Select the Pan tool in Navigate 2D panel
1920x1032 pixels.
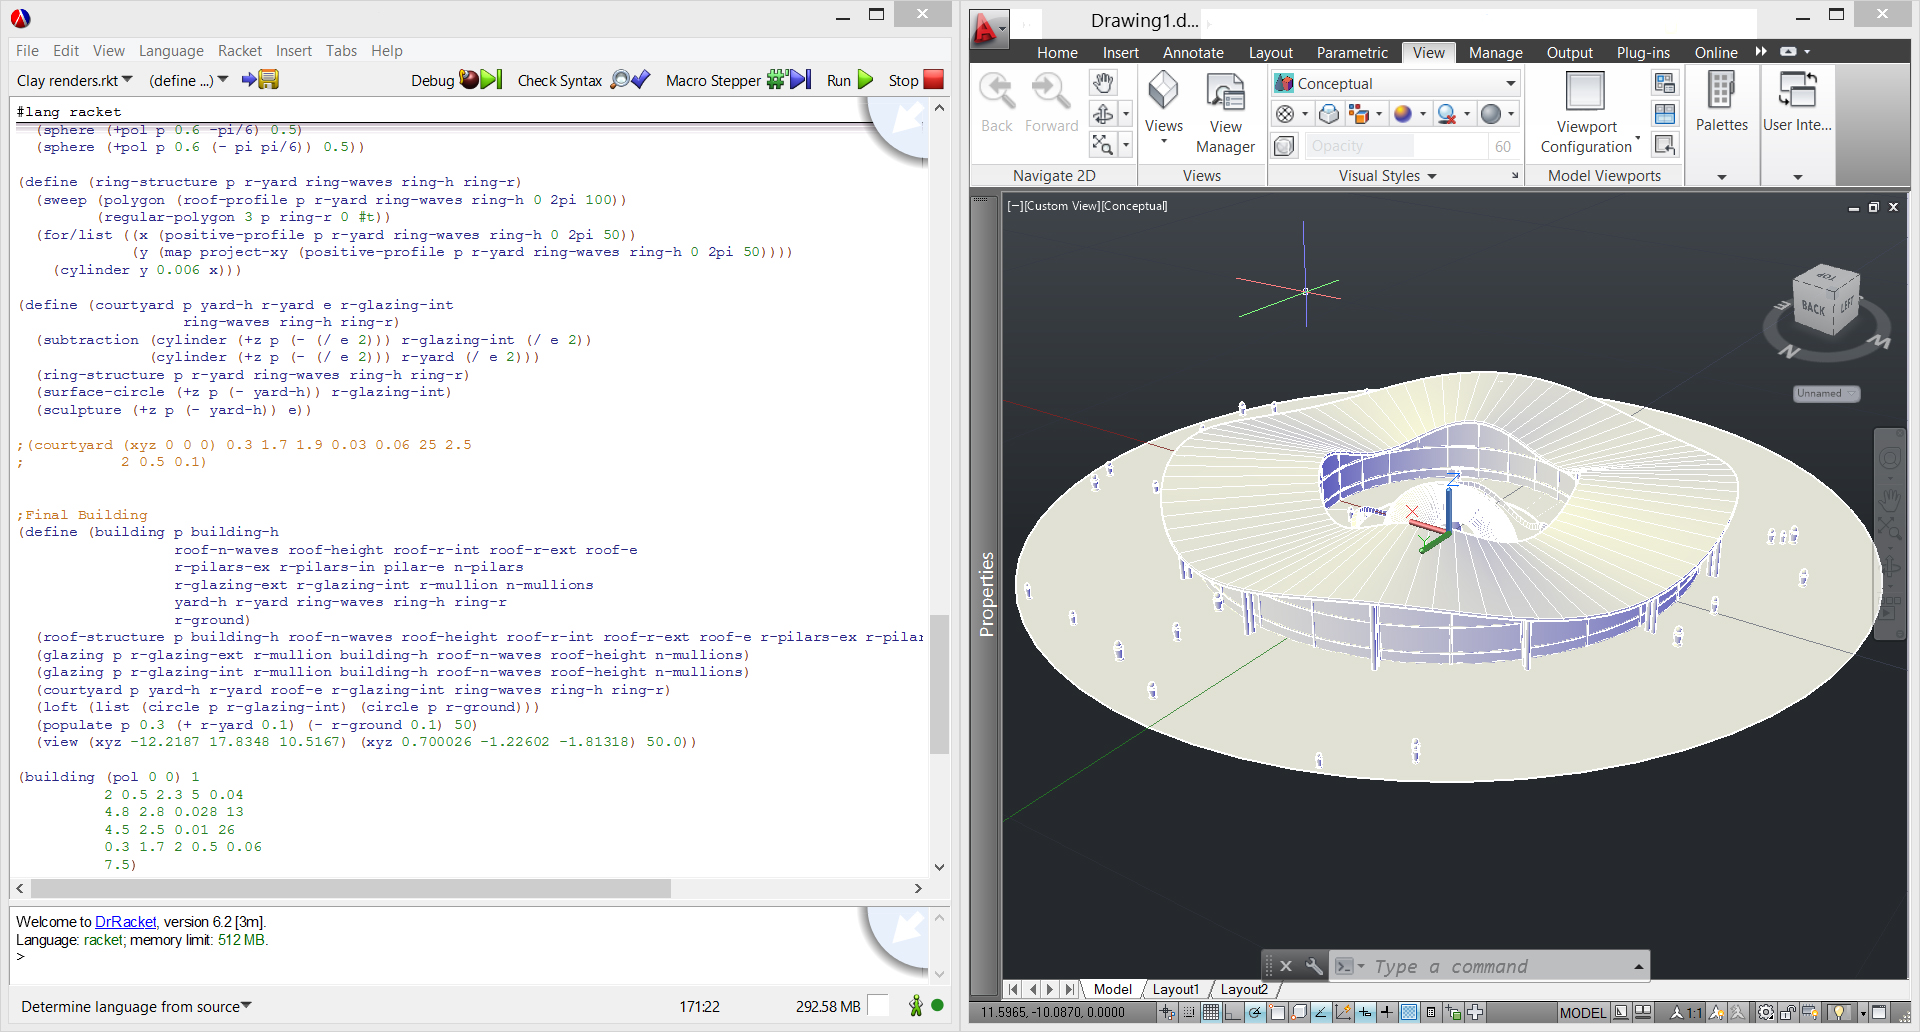(x=1103, y=84)
